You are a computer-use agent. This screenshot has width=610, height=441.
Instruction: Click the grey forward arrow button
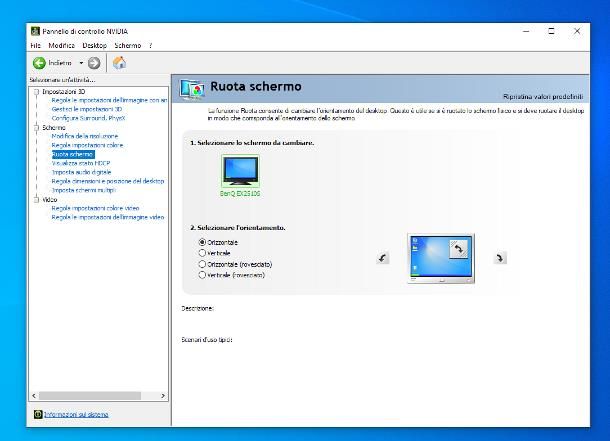pos(94,63)
